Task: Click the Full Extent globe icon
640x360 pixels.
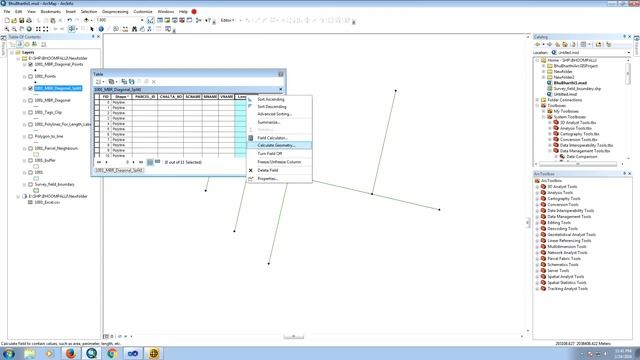Action: point(29,29)
